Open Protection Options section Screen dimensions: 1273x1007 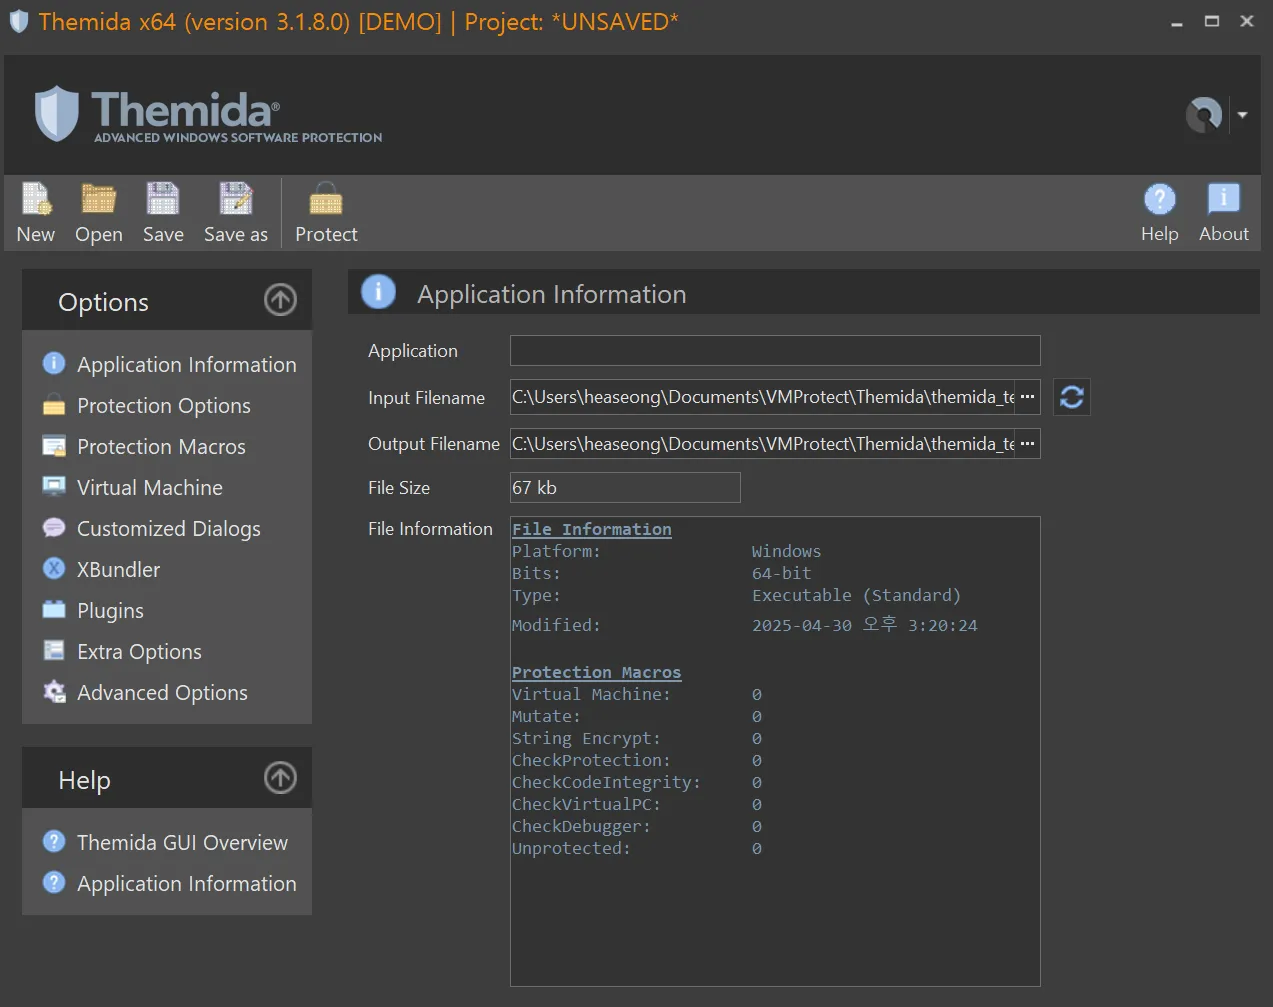pyautogui.click(x=146, y=405)
